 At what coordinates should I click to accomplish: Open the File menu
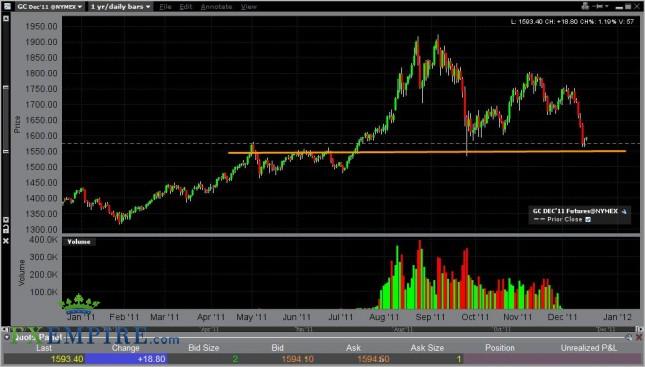[x=165, y=7]
